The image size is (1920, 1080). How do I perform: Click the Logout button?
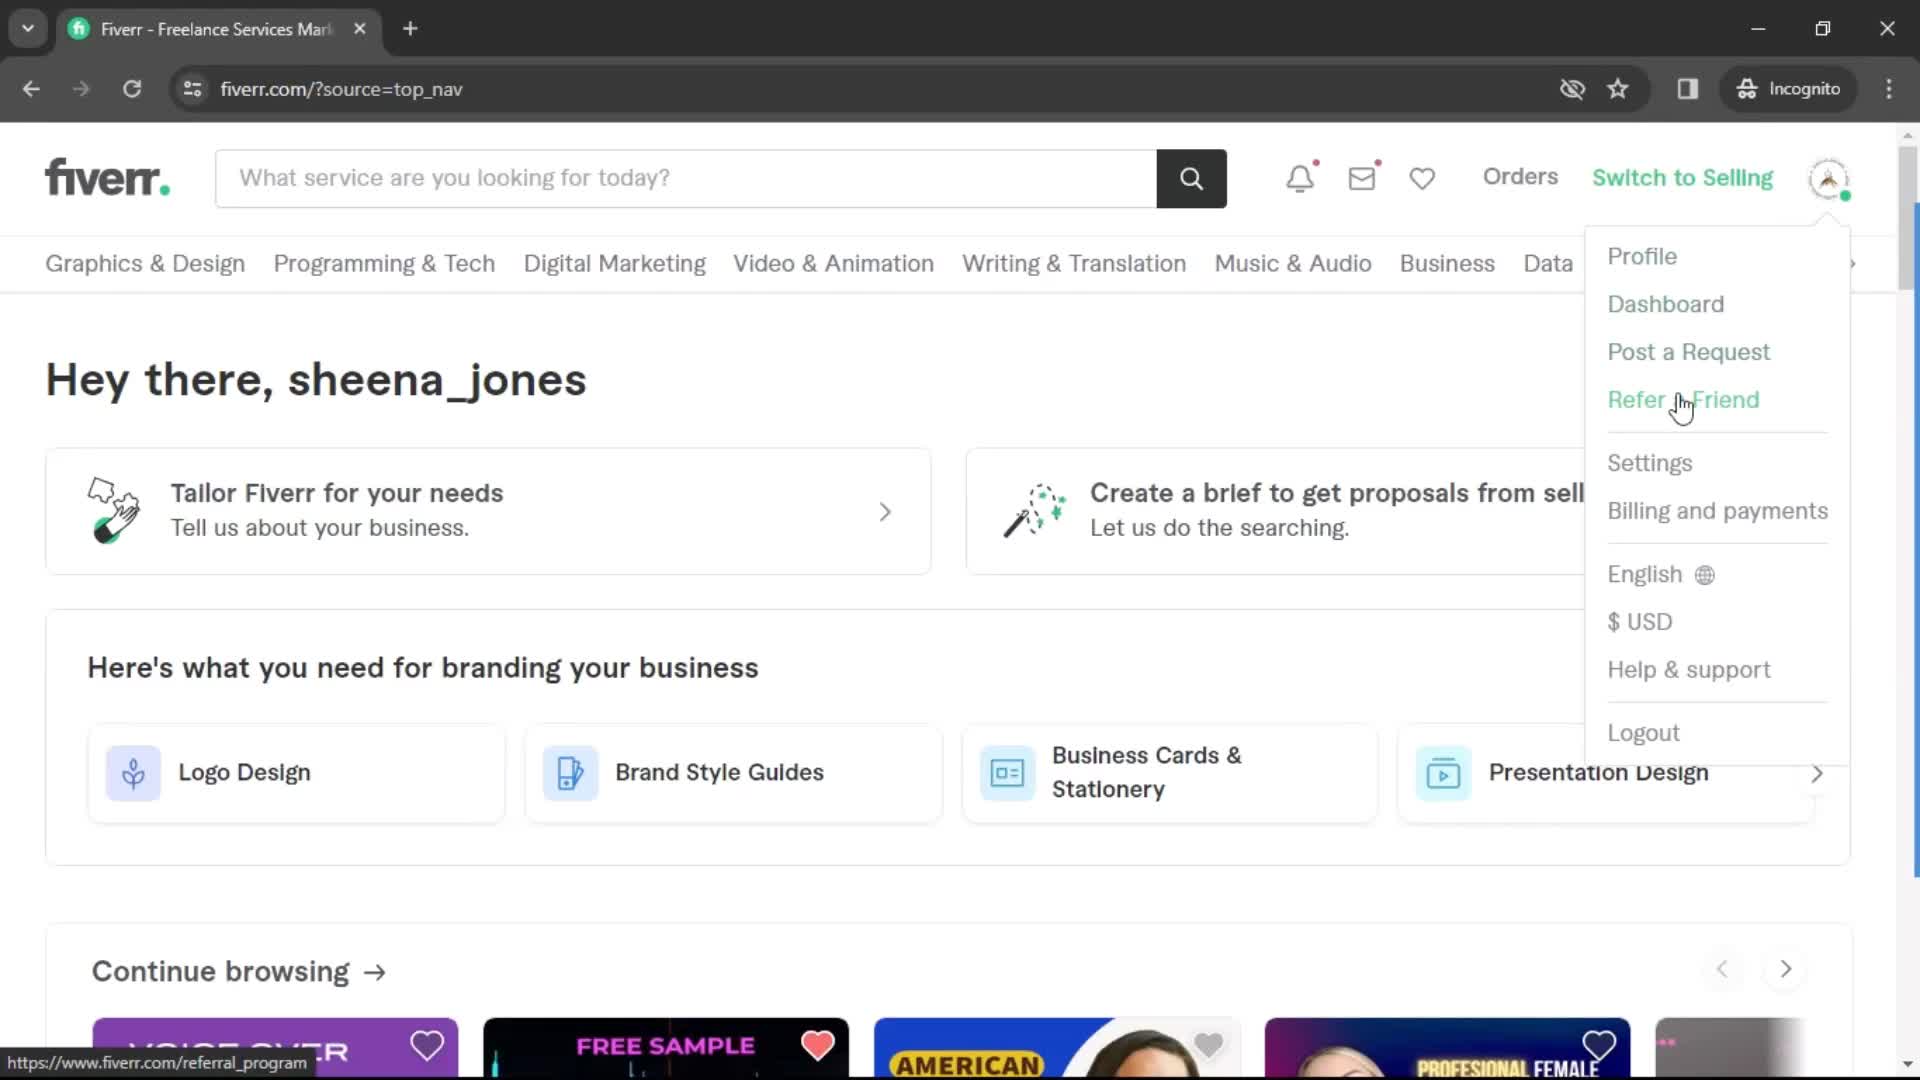(1643, 732)
